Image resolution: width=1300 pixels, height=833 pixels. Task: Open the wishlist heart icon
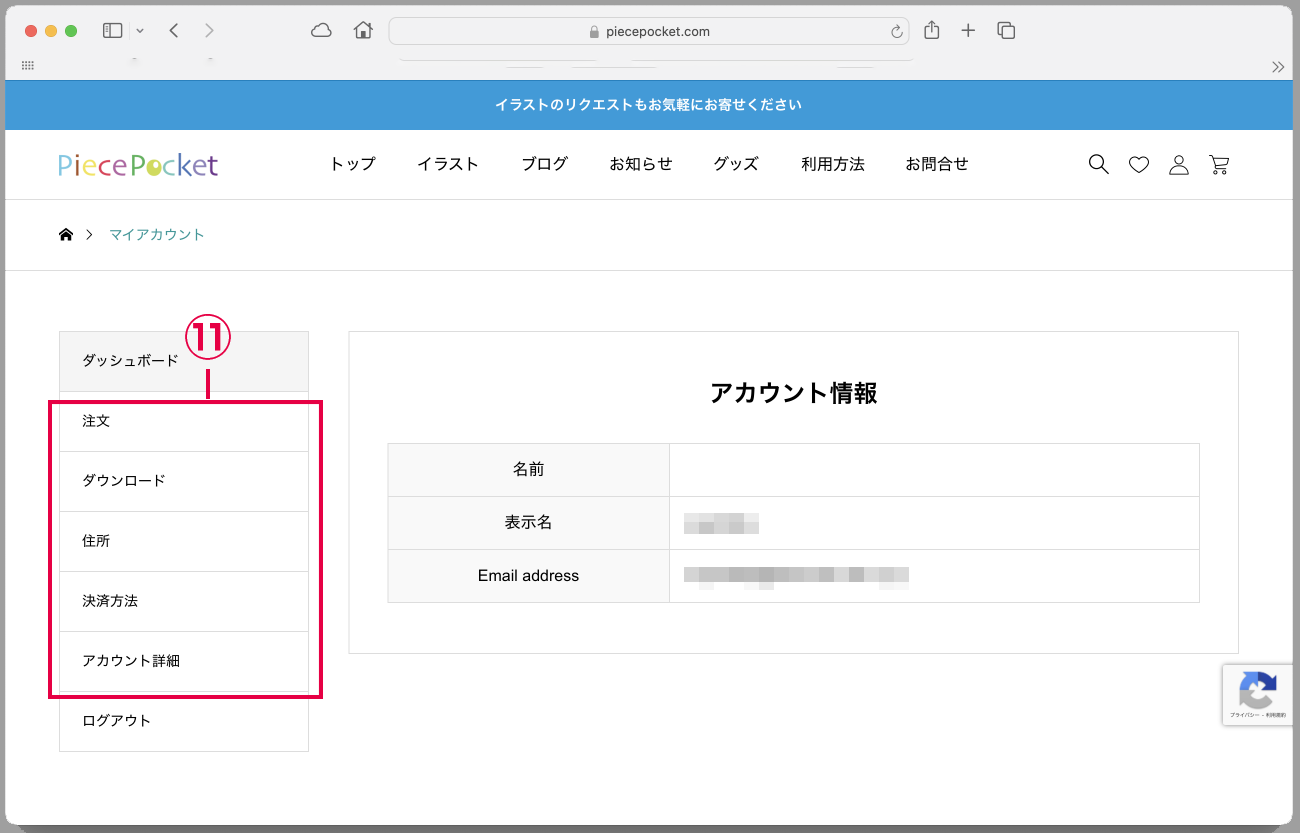click(x=1139, y=165)
